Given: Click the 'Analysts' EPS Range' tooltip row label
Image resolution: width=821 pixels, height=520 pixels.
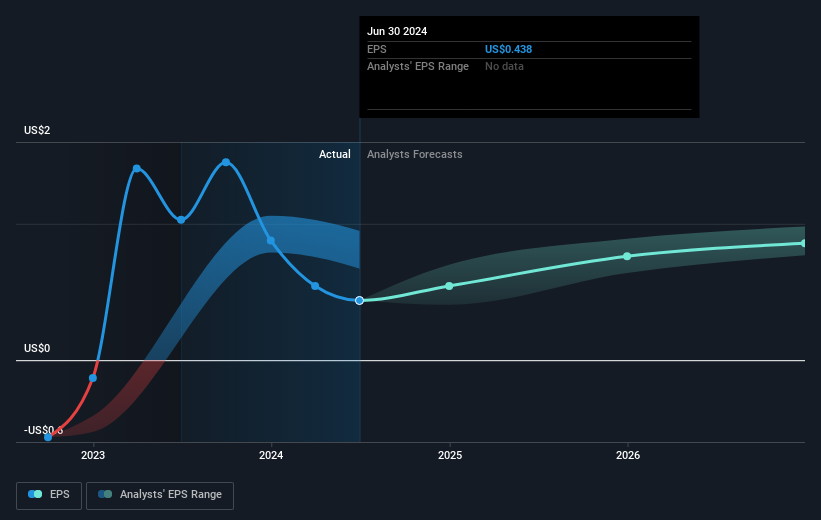Looking at the screenshot, I should [418, 67].
